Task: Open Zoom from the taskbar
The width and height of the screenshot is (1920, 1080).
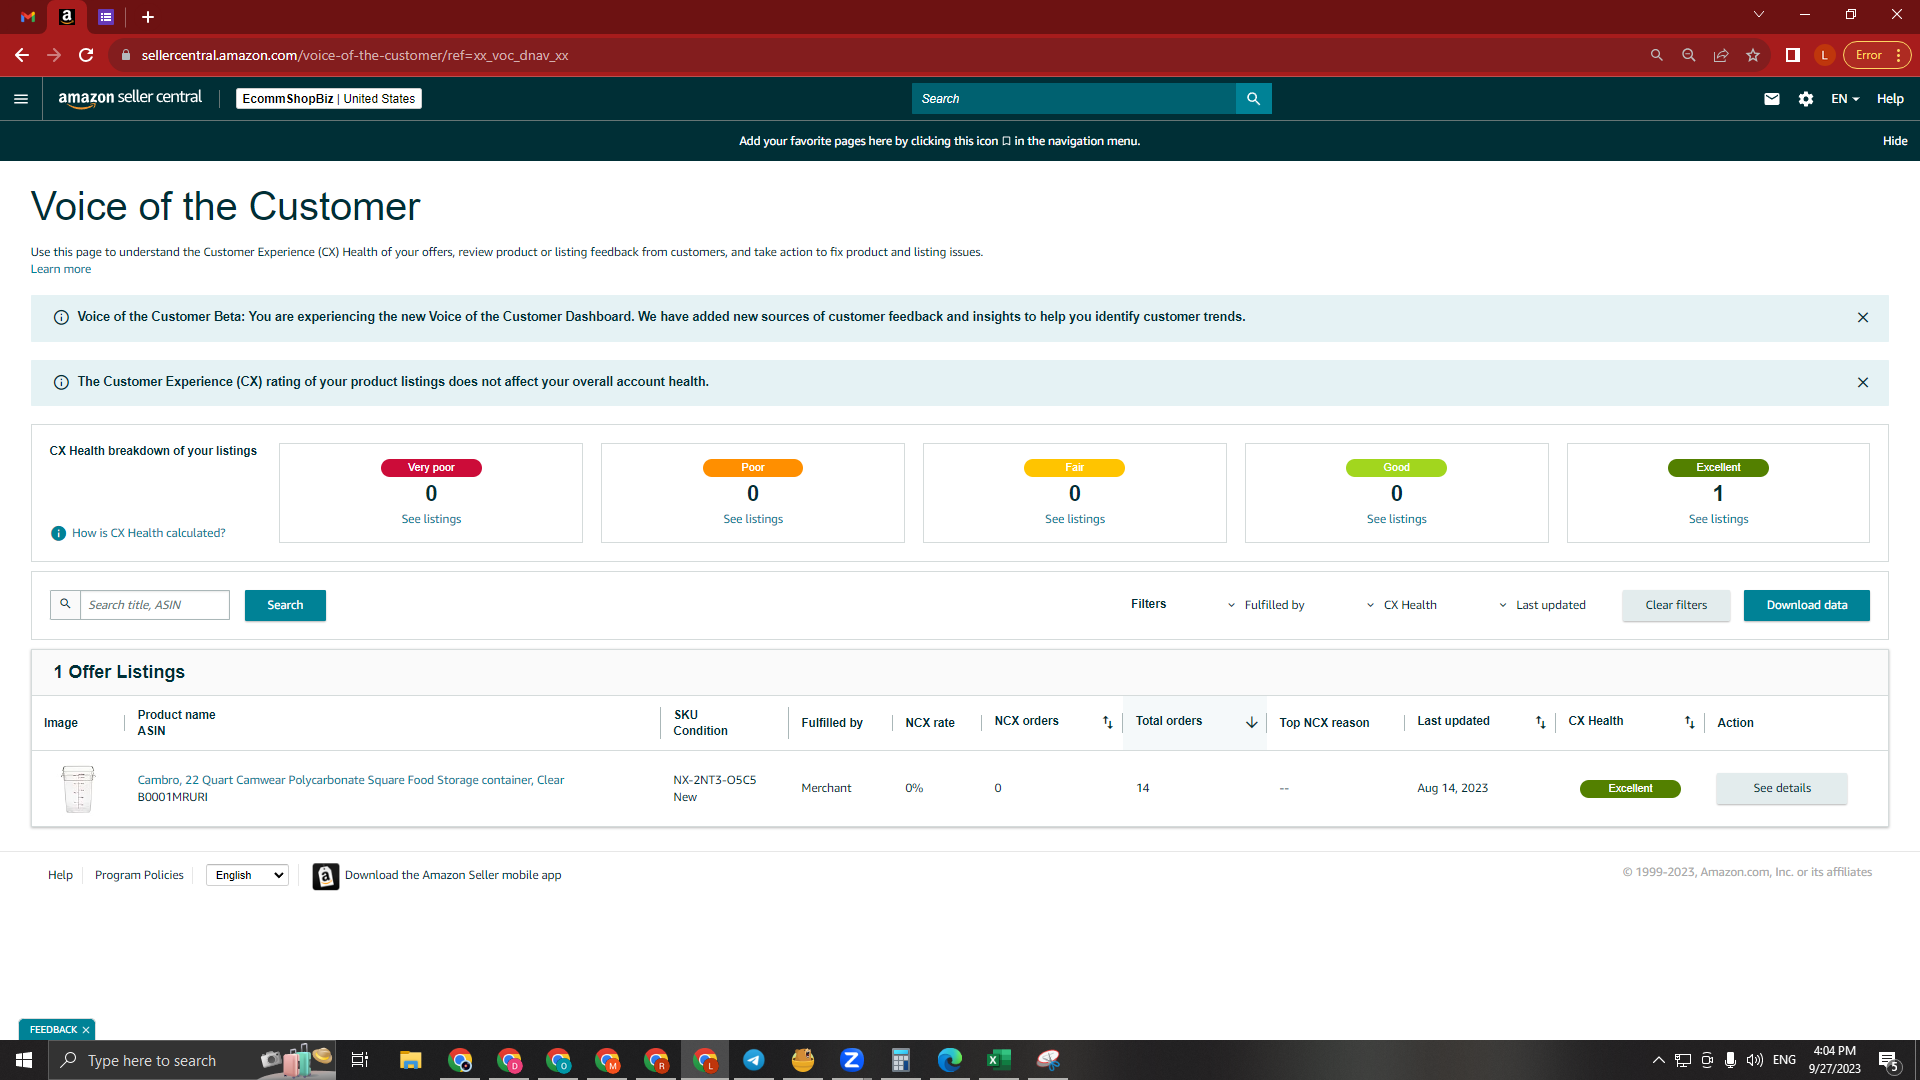Action: tap(851, 1060)
